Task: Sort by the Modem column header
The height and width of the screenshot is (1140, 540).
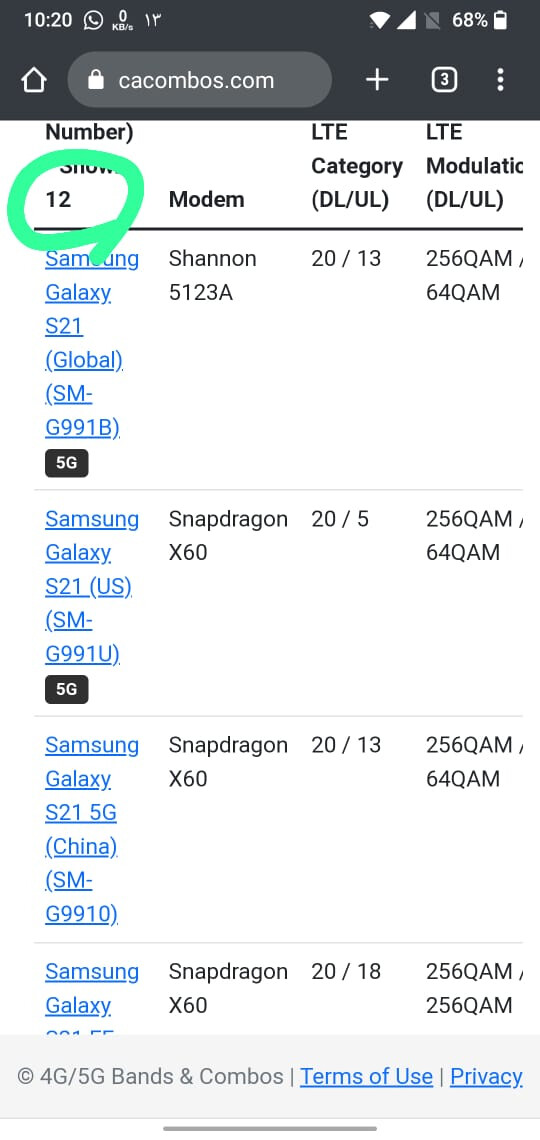Action: click(x=206, y=199)
